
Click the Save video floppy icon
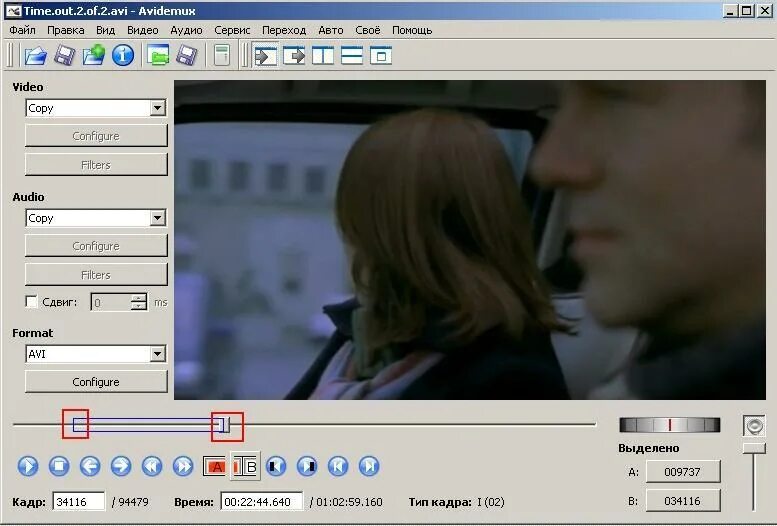[x=64, y=55]
